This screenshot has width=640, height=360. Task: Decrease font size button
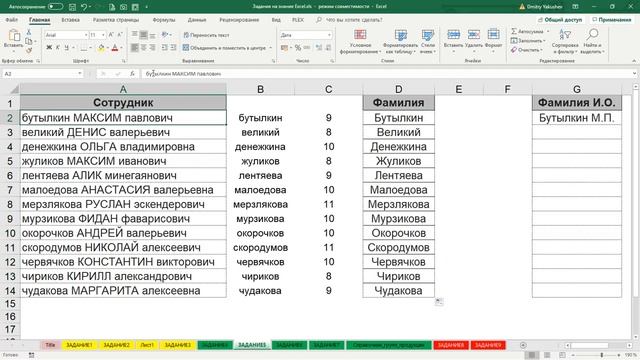[x=120, y=35]
